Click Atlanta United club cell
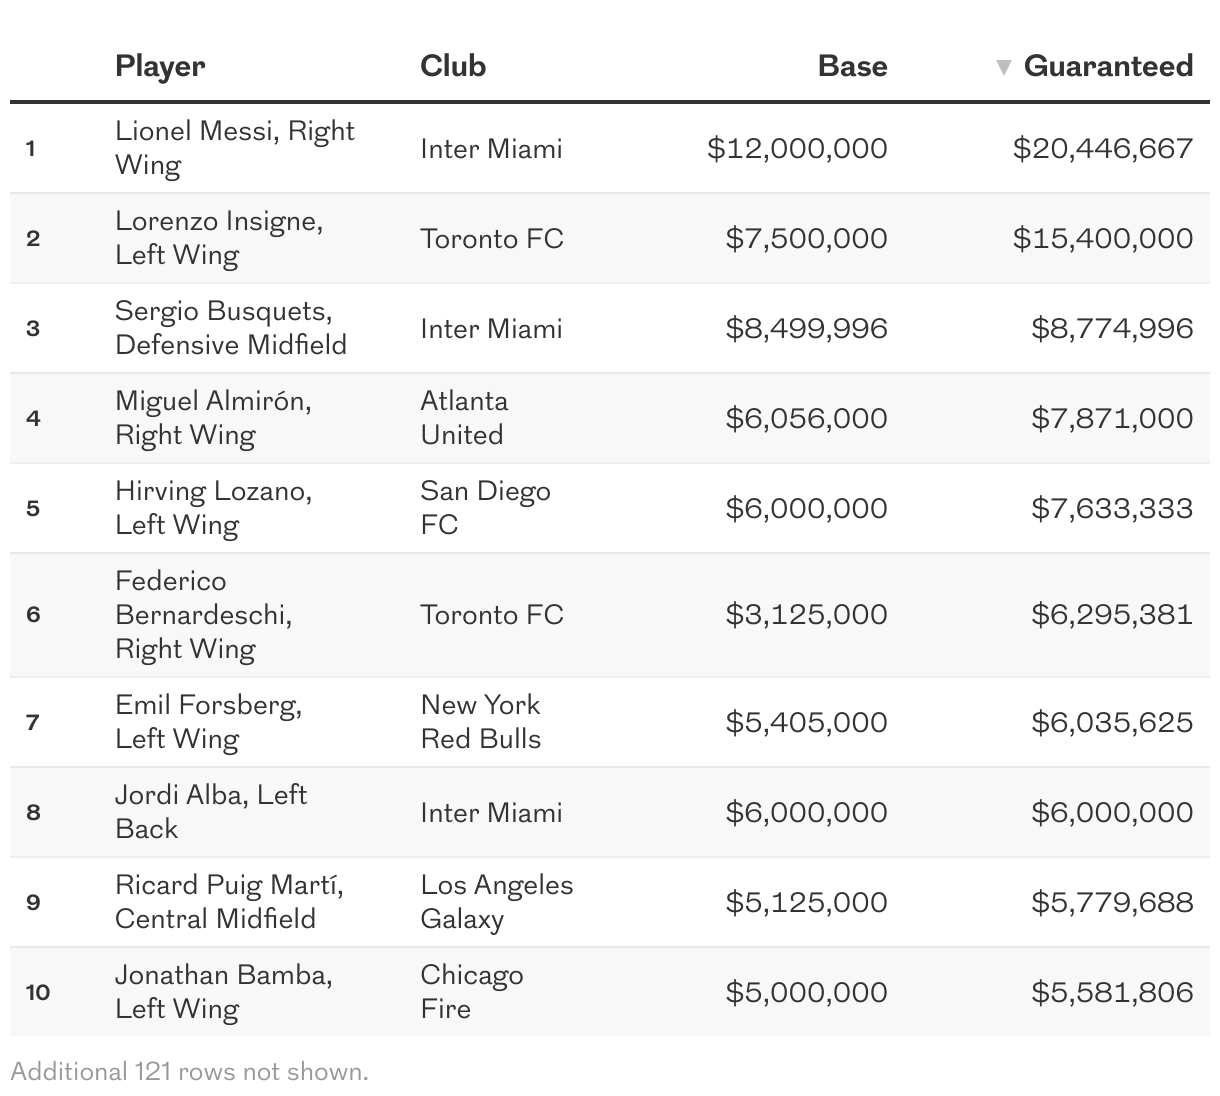Image resolution: width=1220 pixels, height=1096 pixels. tap(464, 418)
